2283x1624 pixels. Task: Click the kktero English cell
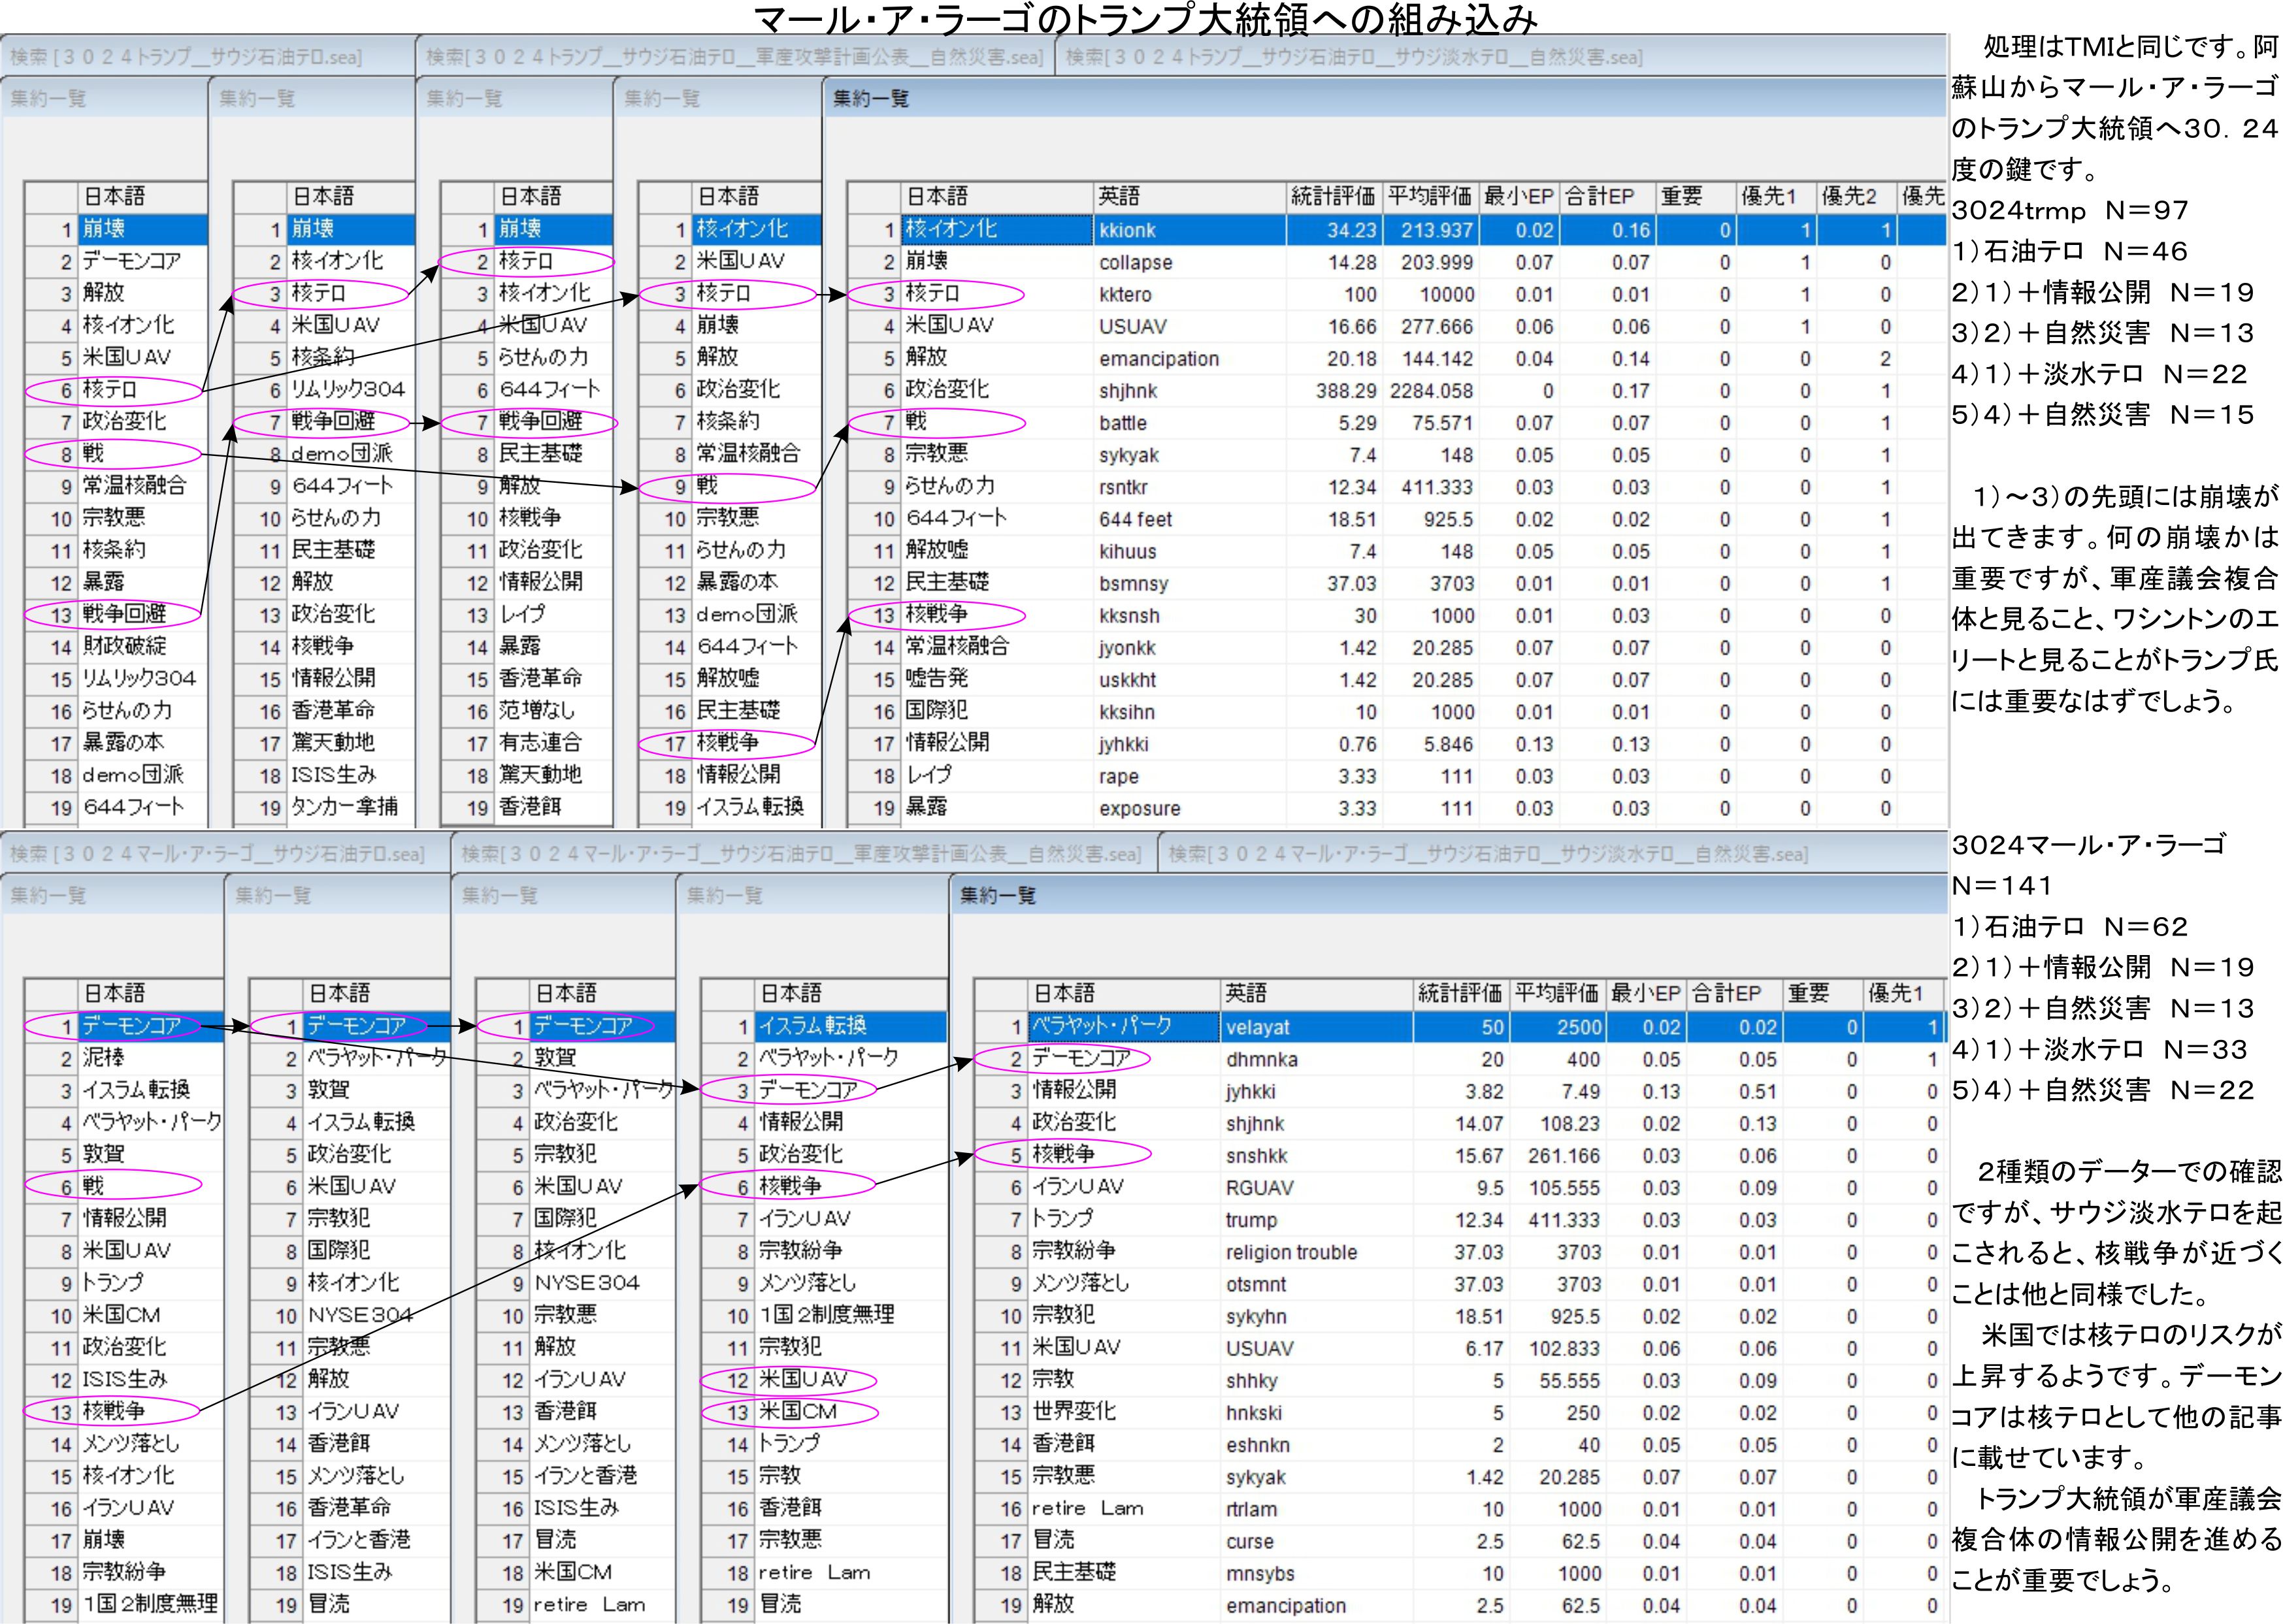click(x=1125, y=294)
